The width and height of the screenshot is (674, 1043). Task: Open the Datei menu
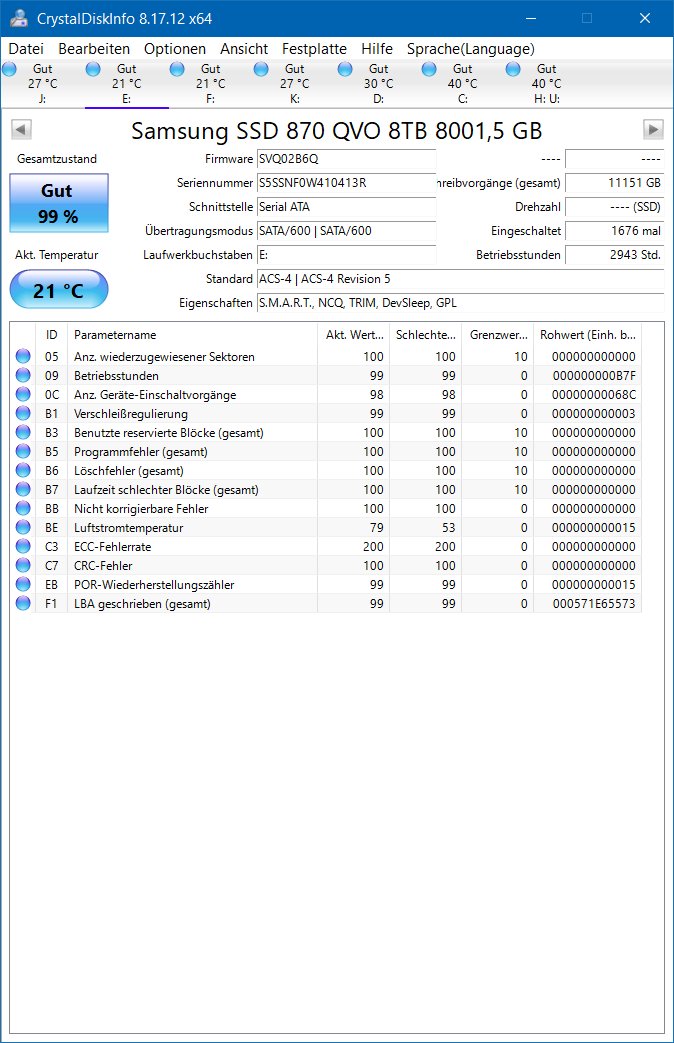pos(26,49)
